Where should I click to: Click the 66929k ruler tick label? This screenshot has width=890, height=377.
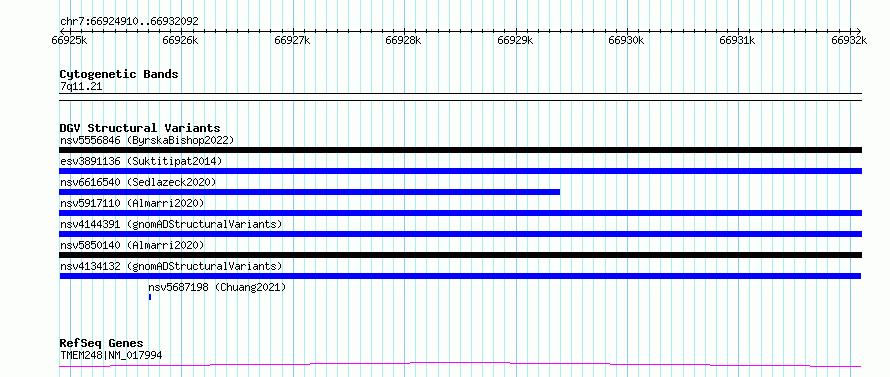coord(515,40)
